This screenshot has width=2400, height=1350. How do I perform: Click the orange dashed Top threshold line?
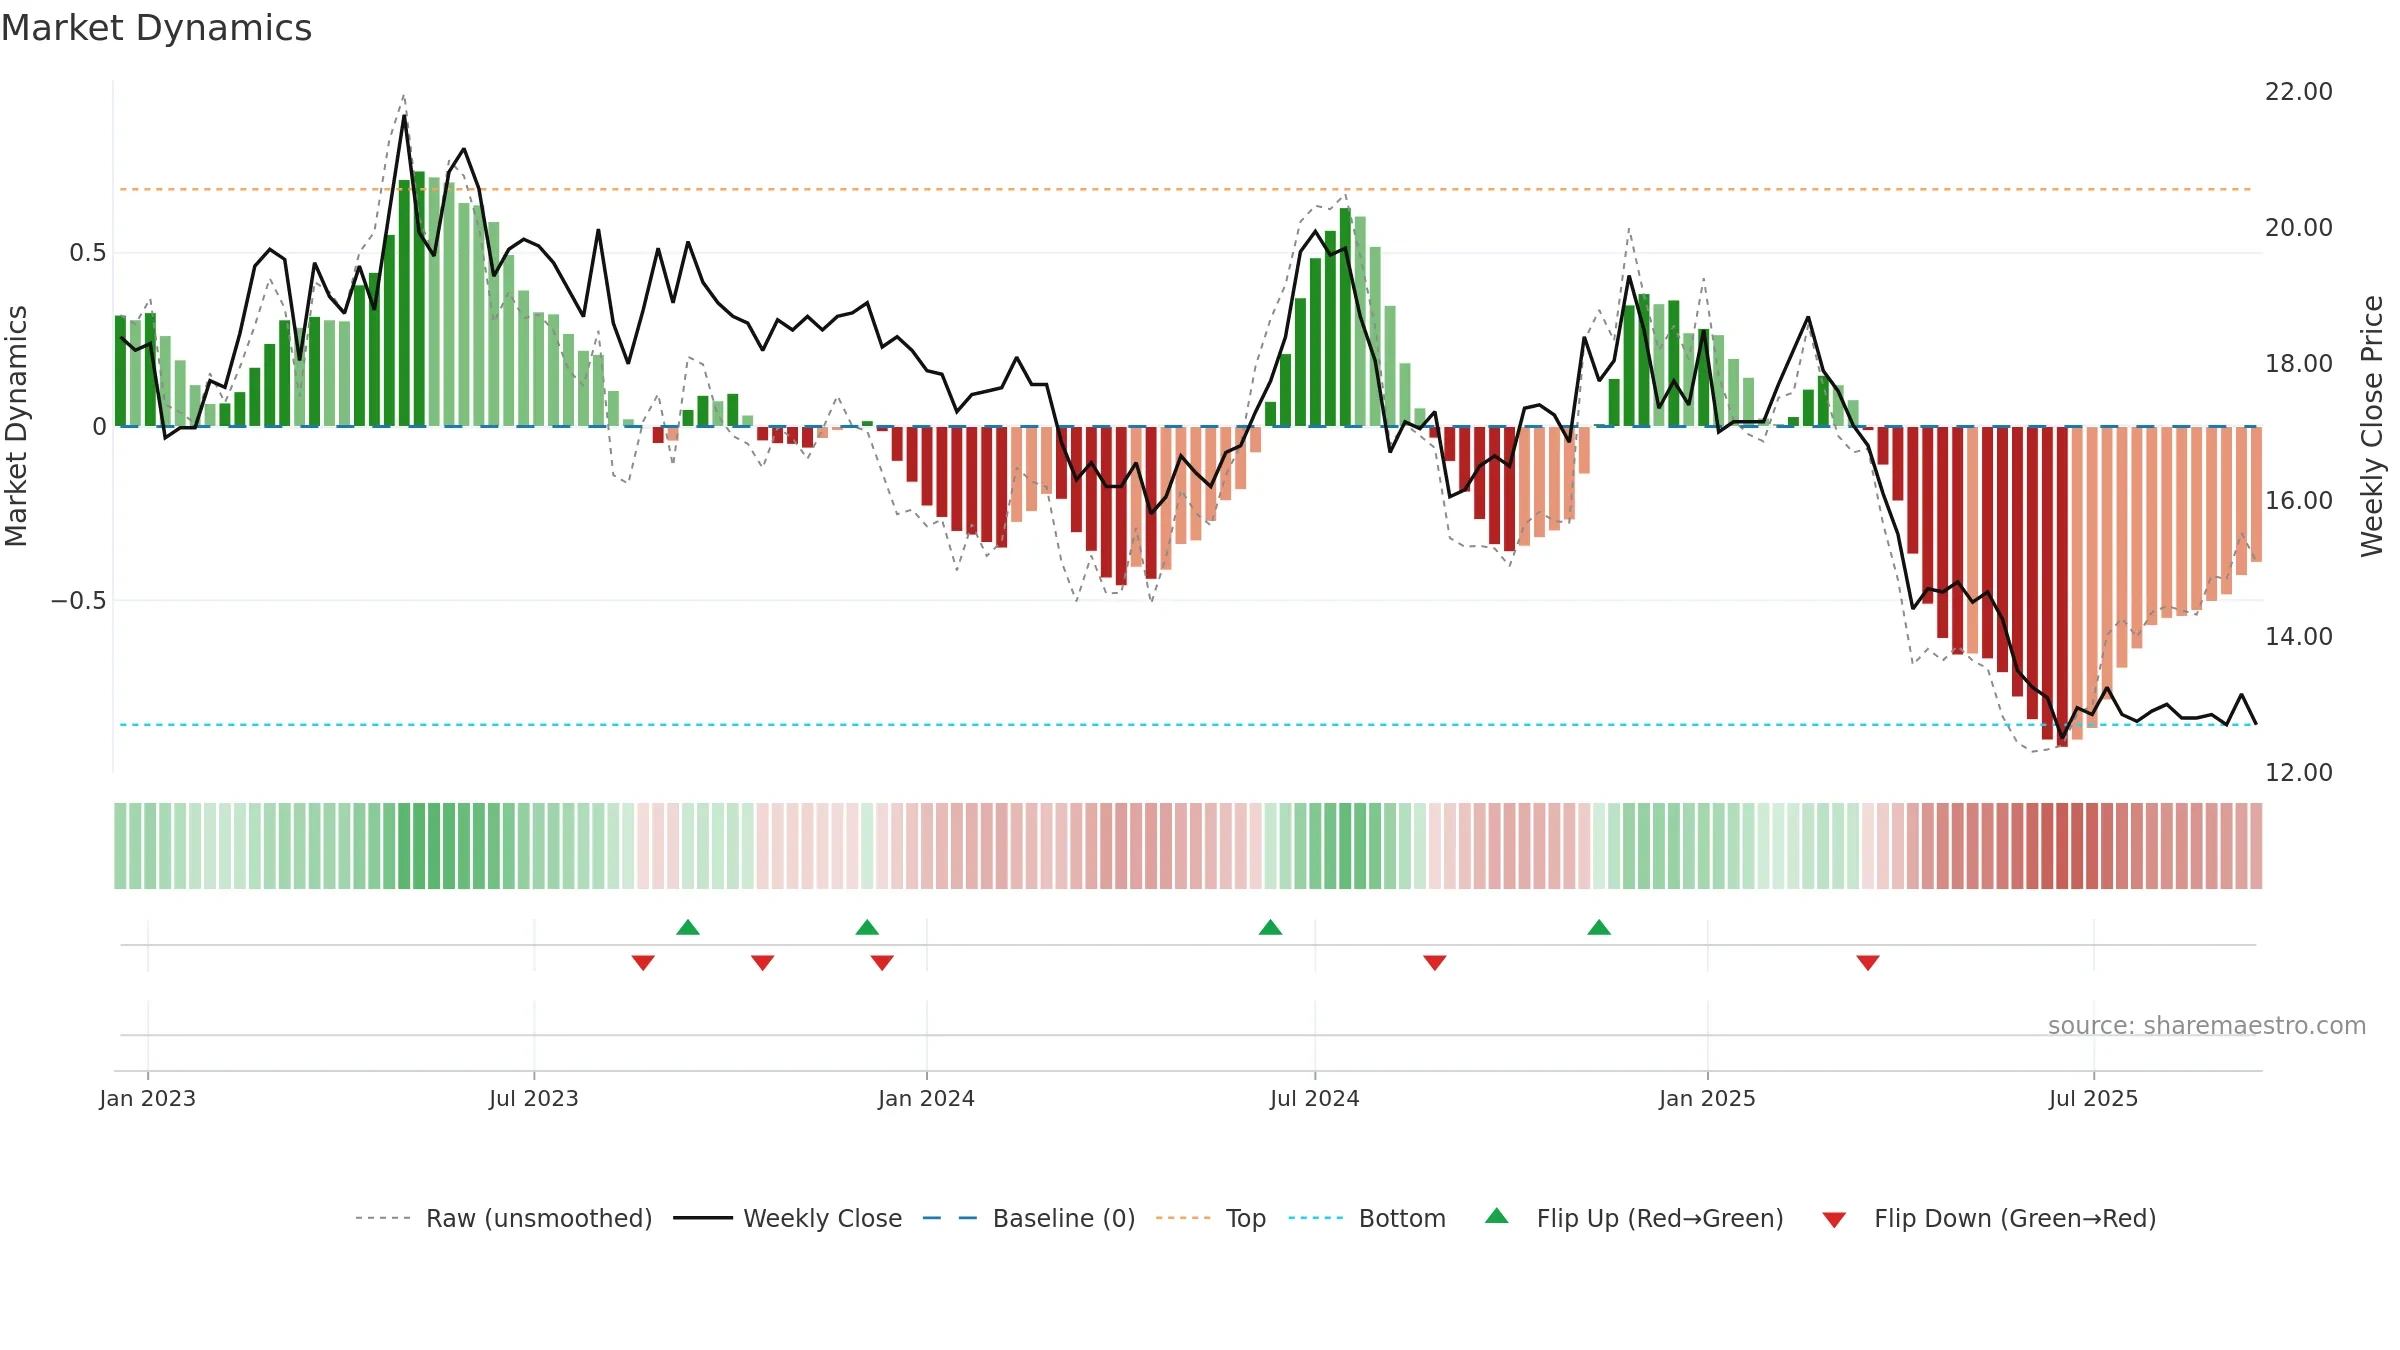pyautogui.click(x=1186, y=189)
